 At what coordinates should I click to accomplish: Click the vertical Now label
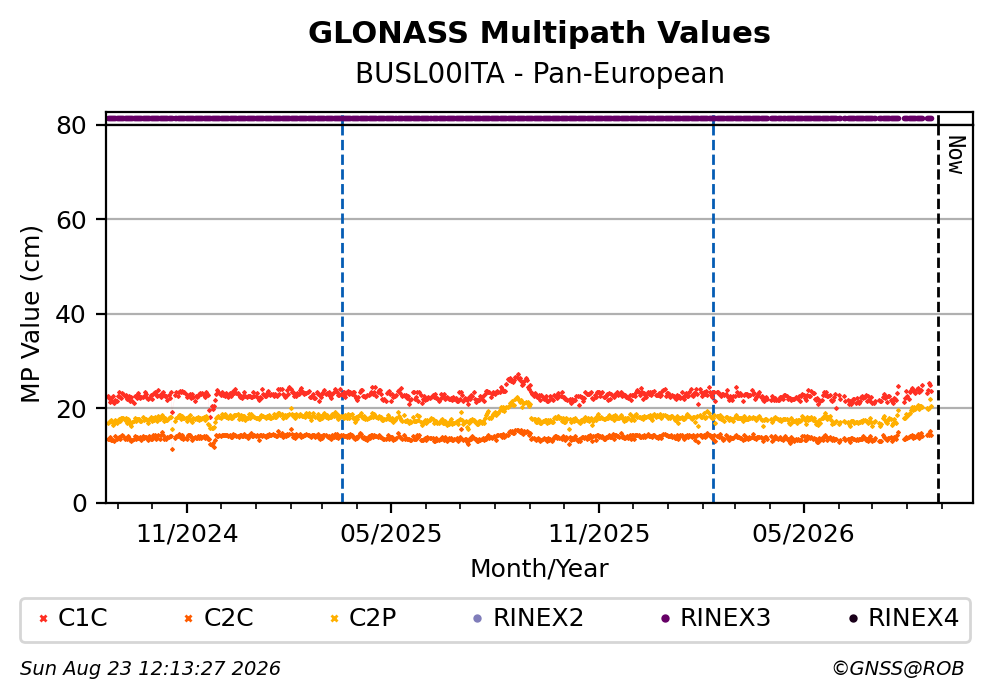(956, 155)
